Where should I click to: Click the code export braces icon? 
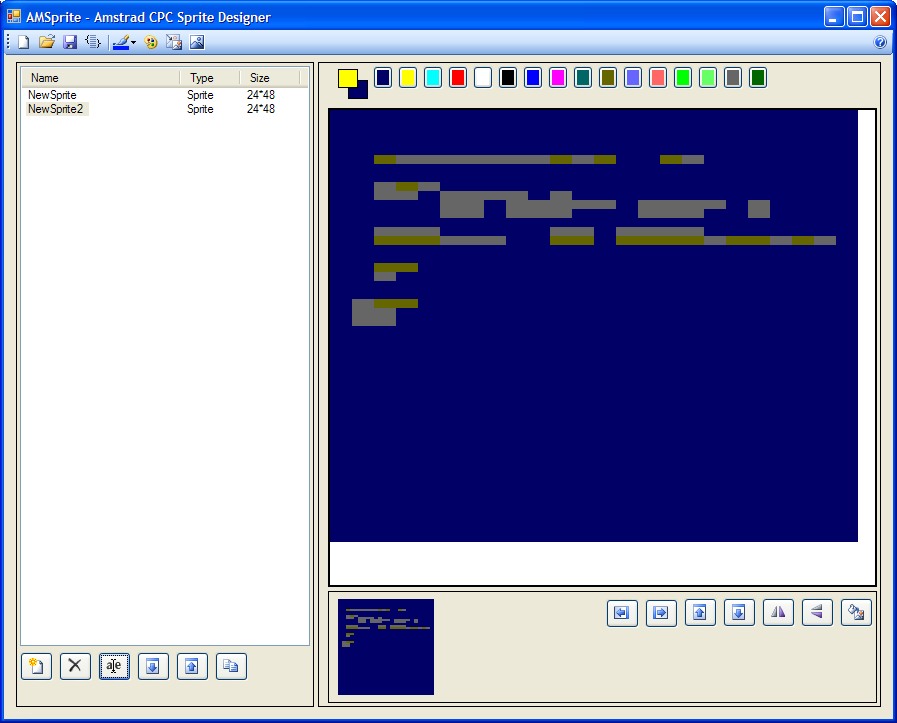point(93,42)
